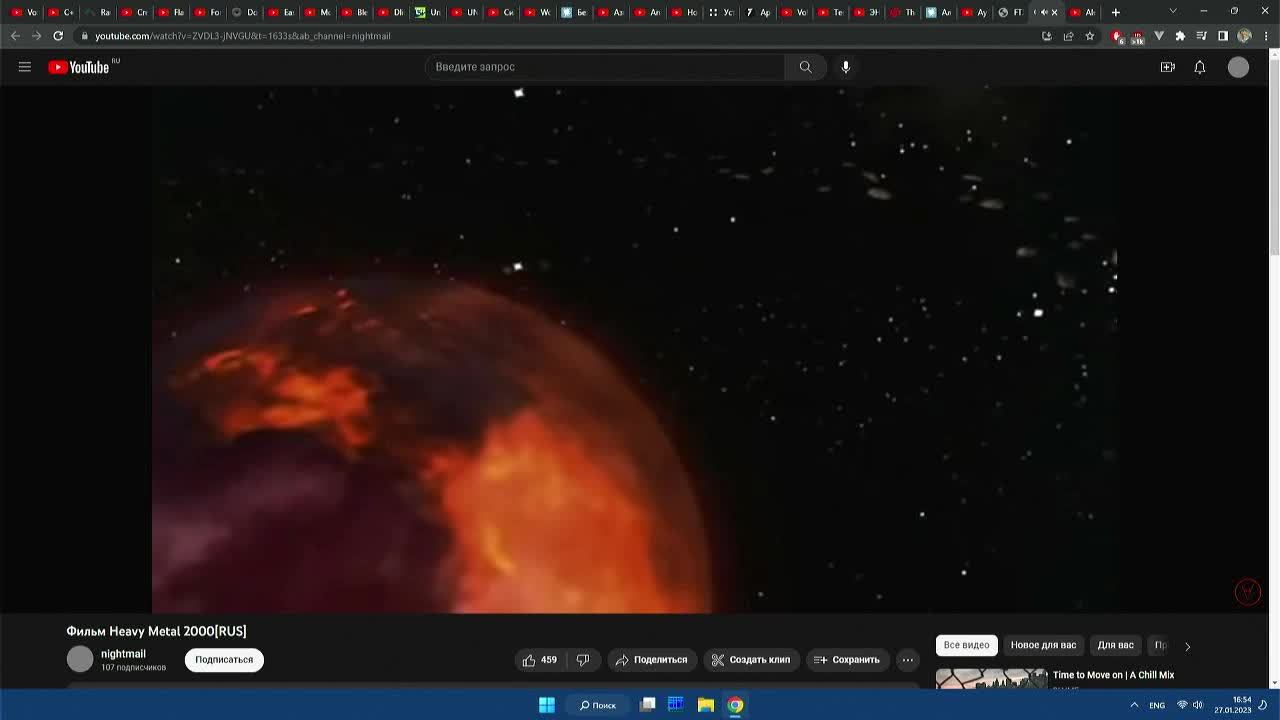Screen dimensions: 1280x720
Task: Switch to the first YouTube browser tab
Action: [x=25, y=13]
